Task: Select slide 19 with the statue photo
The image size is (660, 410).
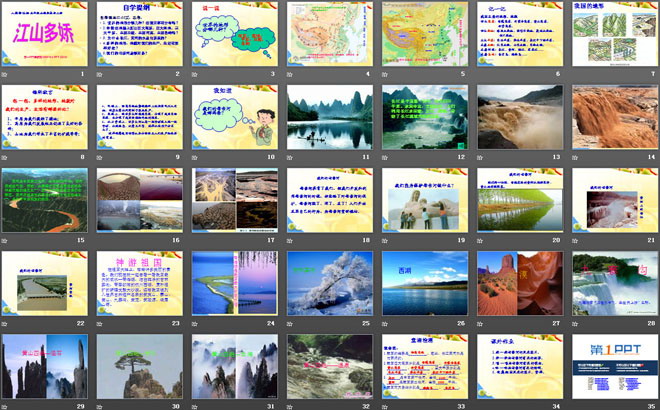Action: pos(425,200)
